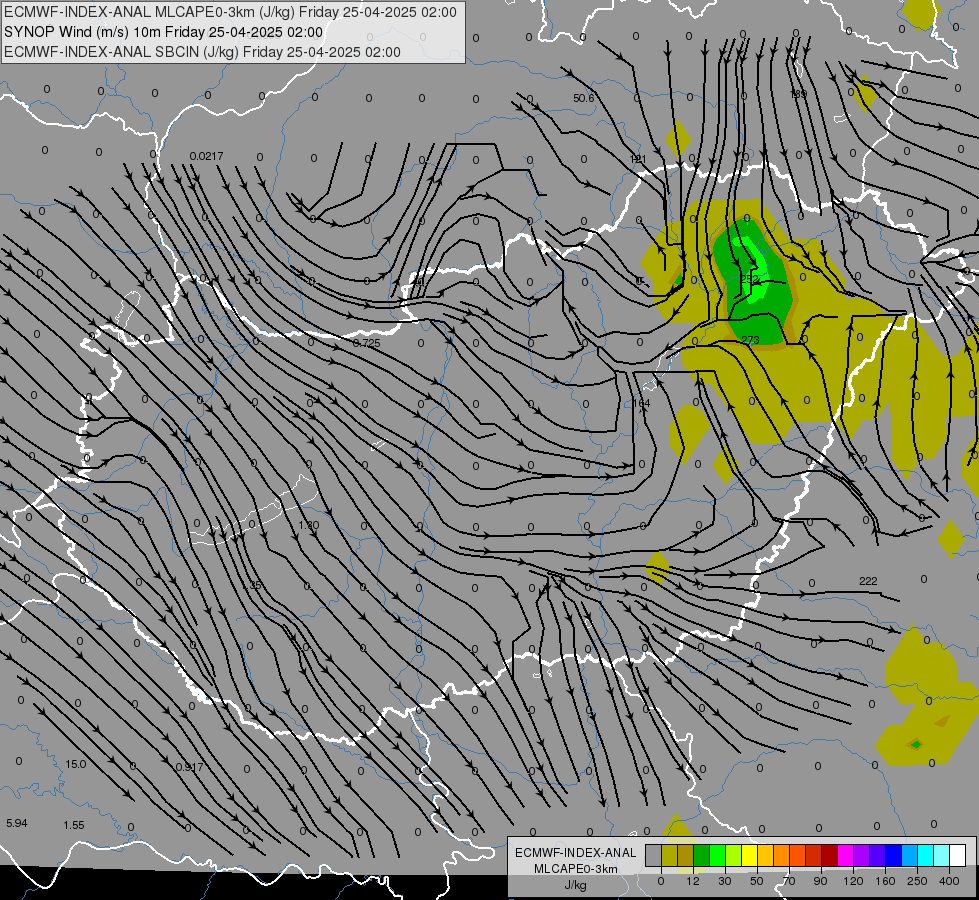The height and width of the screenshot is (900, 979).
Task: Pick the bright green legend swatch
Action: pyautogui.click(x=718, y=855)
